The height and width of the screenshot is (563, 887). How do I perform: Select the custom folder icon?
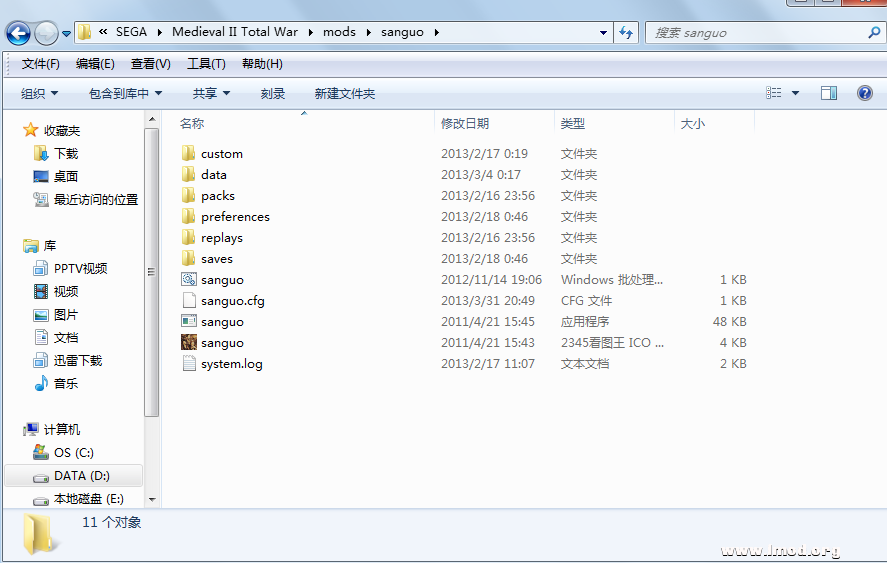pyautogui.click(x=188, y=153)
